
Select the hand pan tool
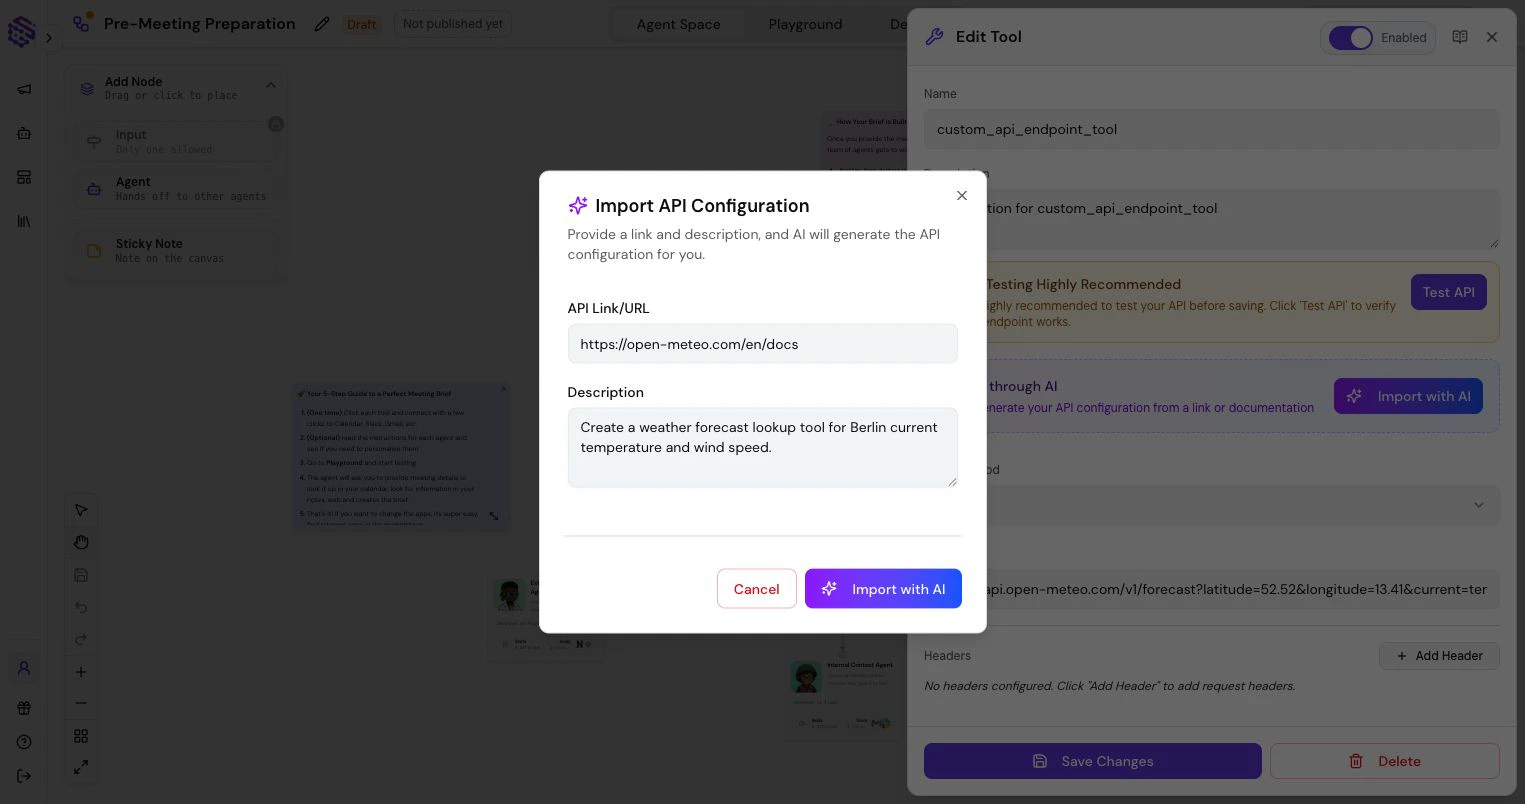coord(81,542)
